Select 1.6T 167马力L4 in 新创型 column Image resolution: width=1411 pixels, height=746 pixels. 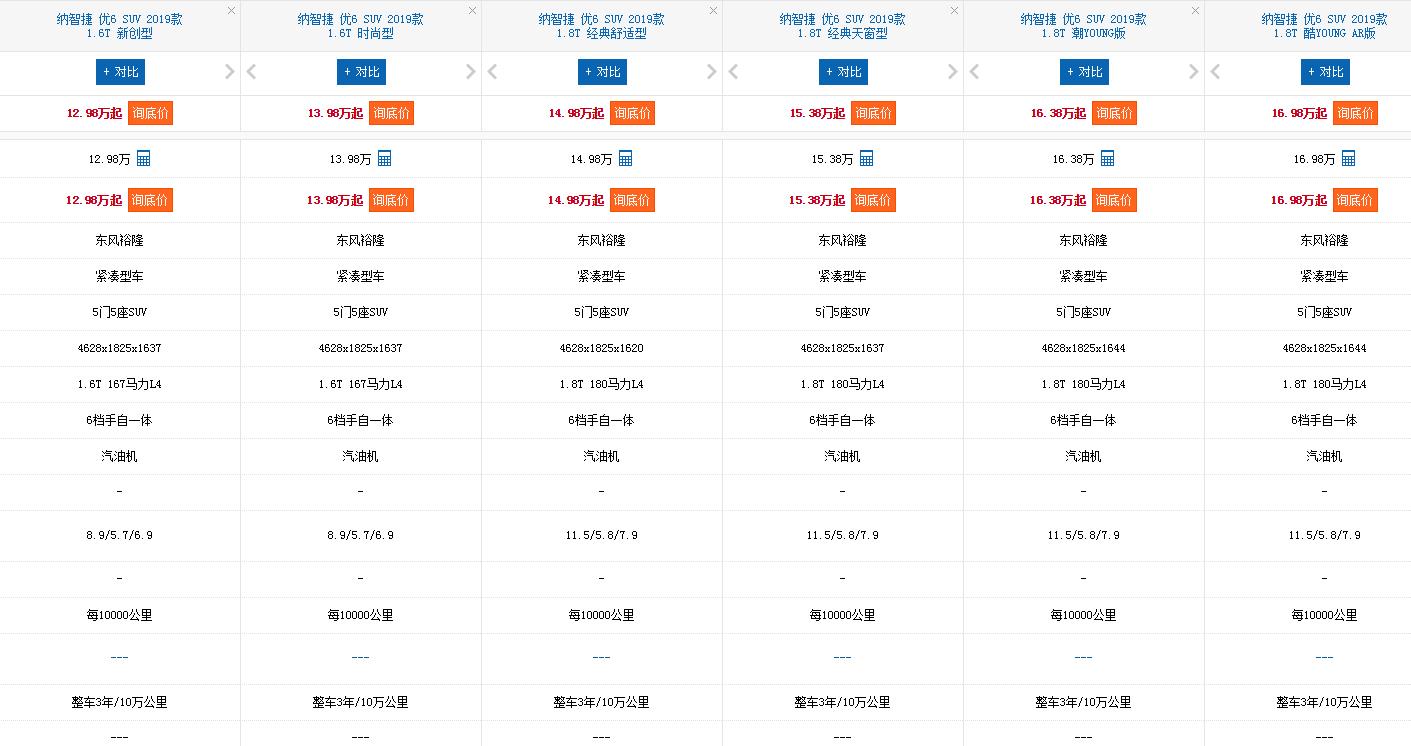[120, 384]
